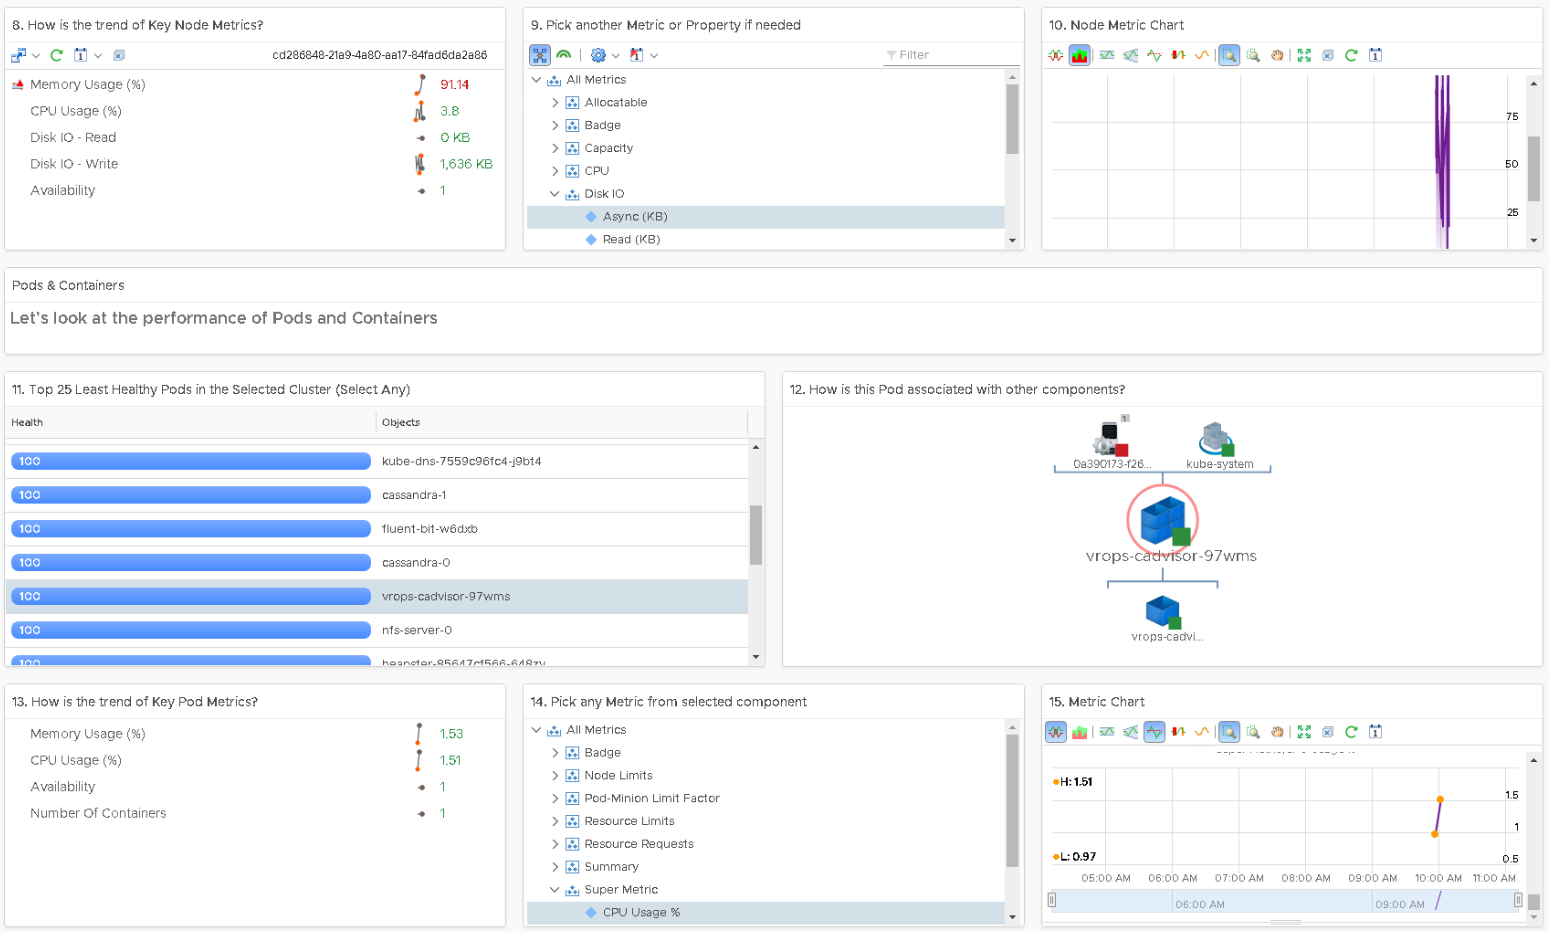Image resolution: width=1549 pixels, height=932 pixels.
Task: Expand the Resource Limits metric group
Action: pos(555,821)
